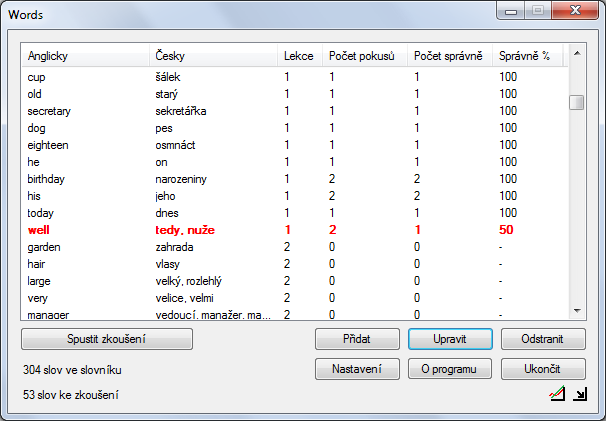The image size is (606, 421).
Task: Remove word using Odstranit button
Action: tap(543, 339)
